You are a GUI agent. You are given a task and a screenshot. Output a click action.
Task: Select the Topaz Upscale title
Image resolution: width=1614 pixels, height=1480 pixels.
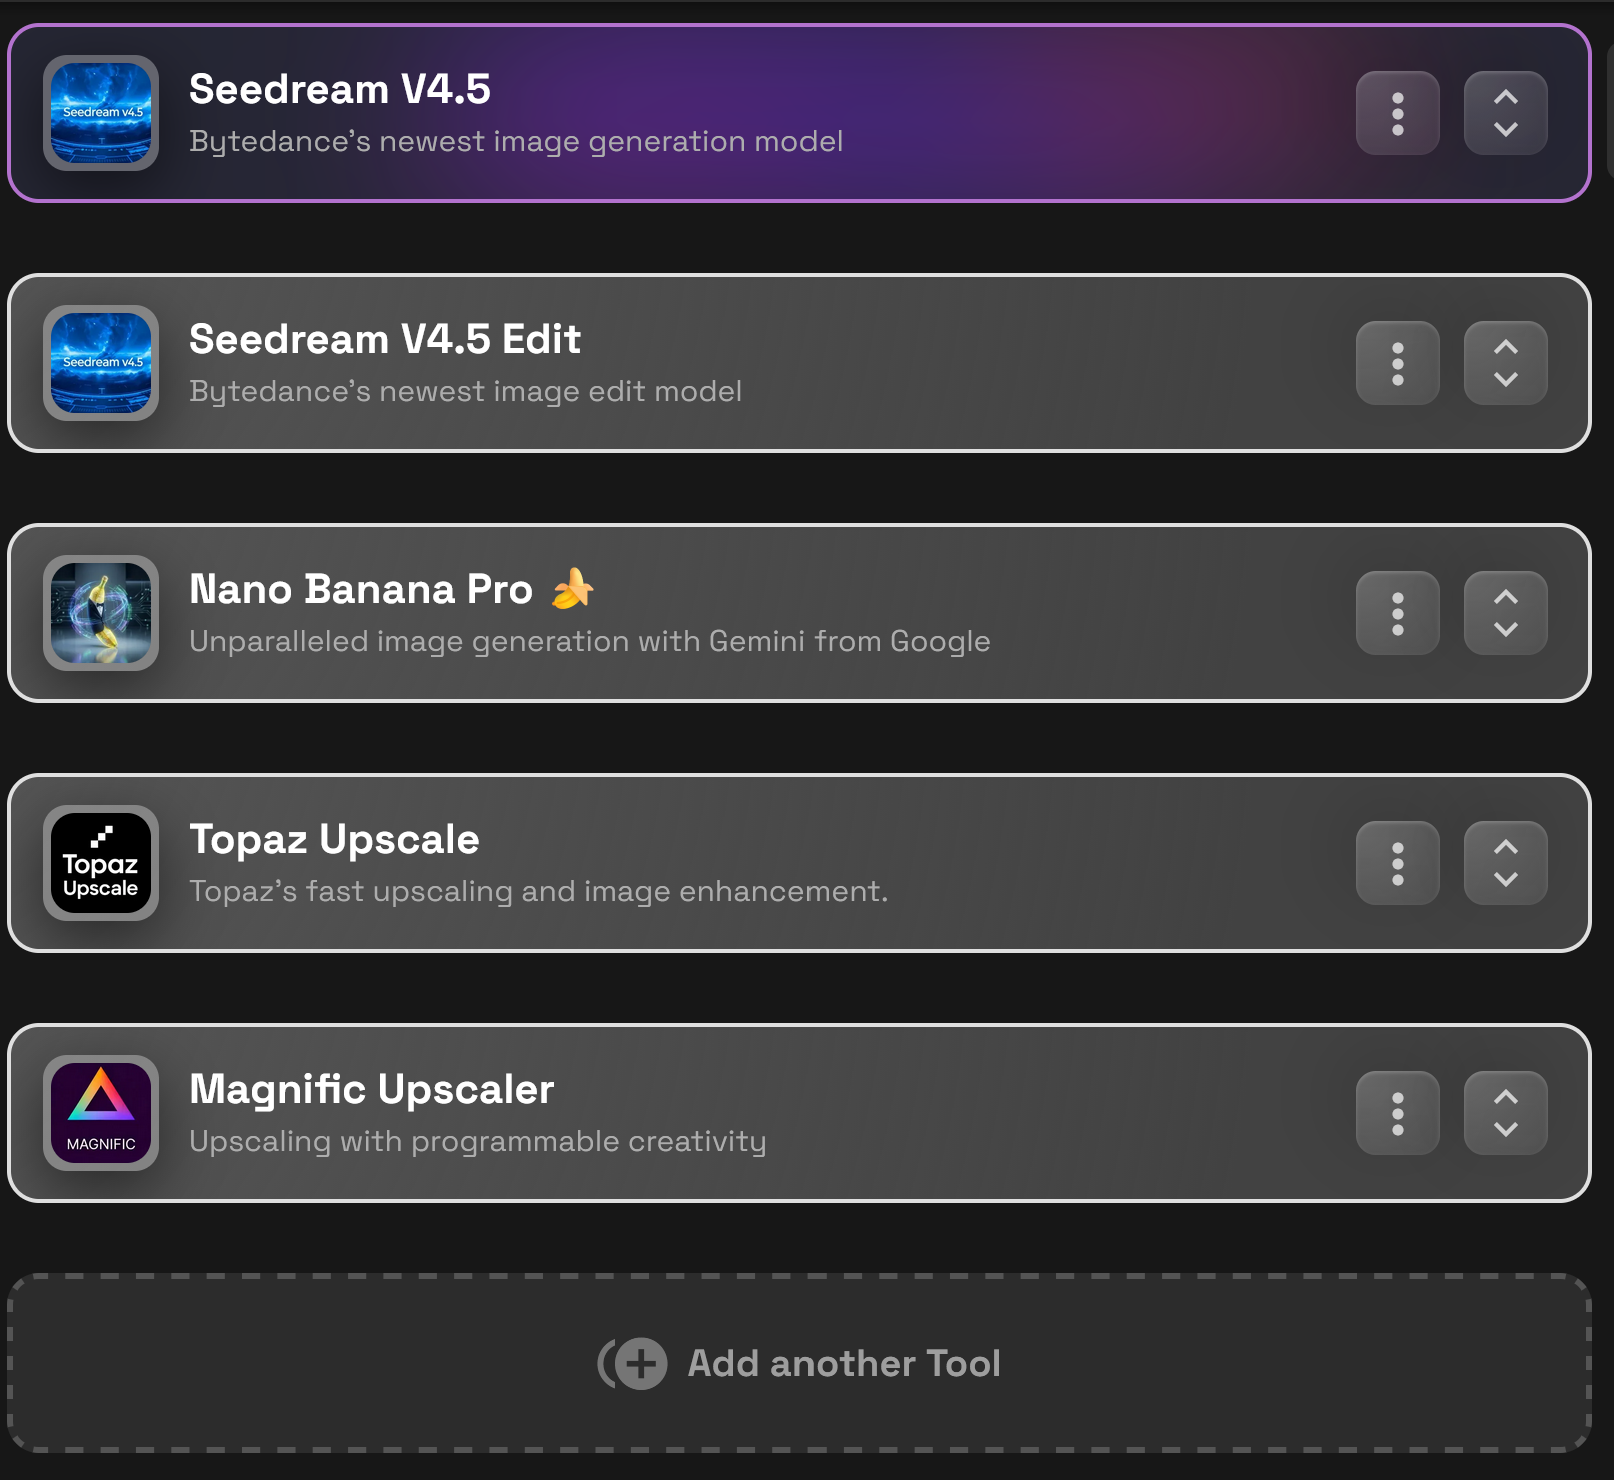tap(334, 839)
